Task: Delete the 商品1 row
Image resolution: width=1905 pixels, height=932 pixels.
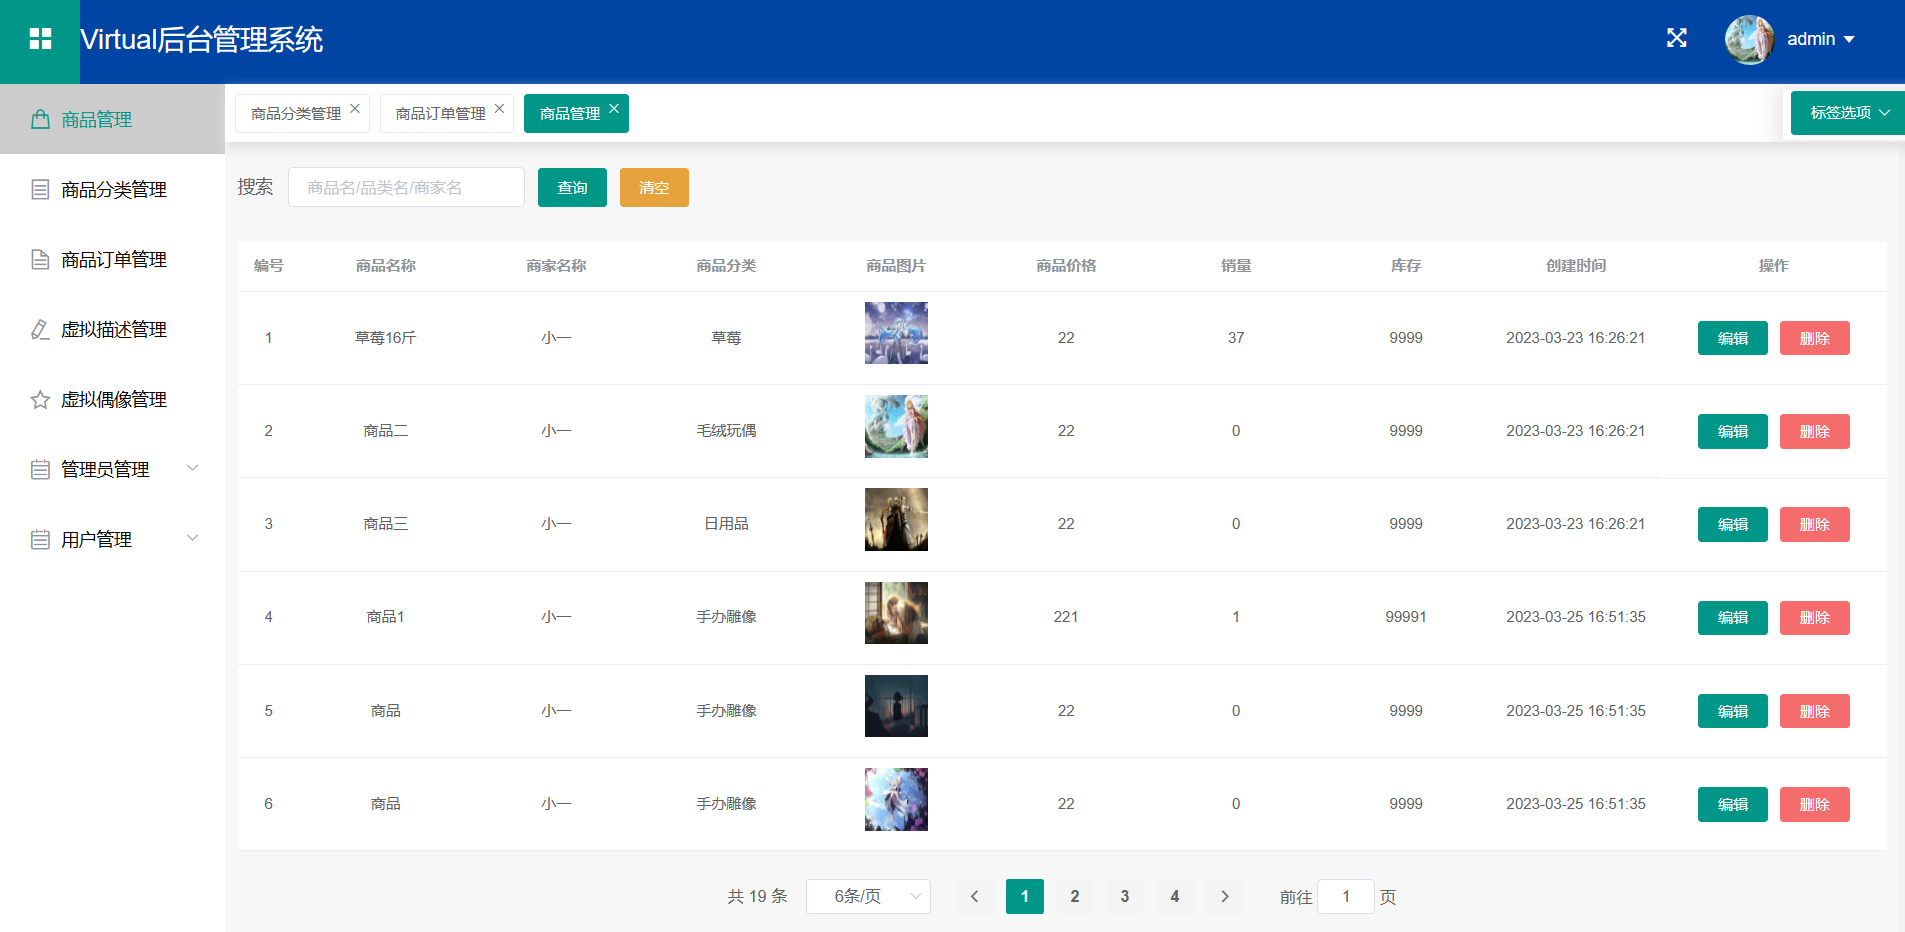Action: tap(1814, 617)
